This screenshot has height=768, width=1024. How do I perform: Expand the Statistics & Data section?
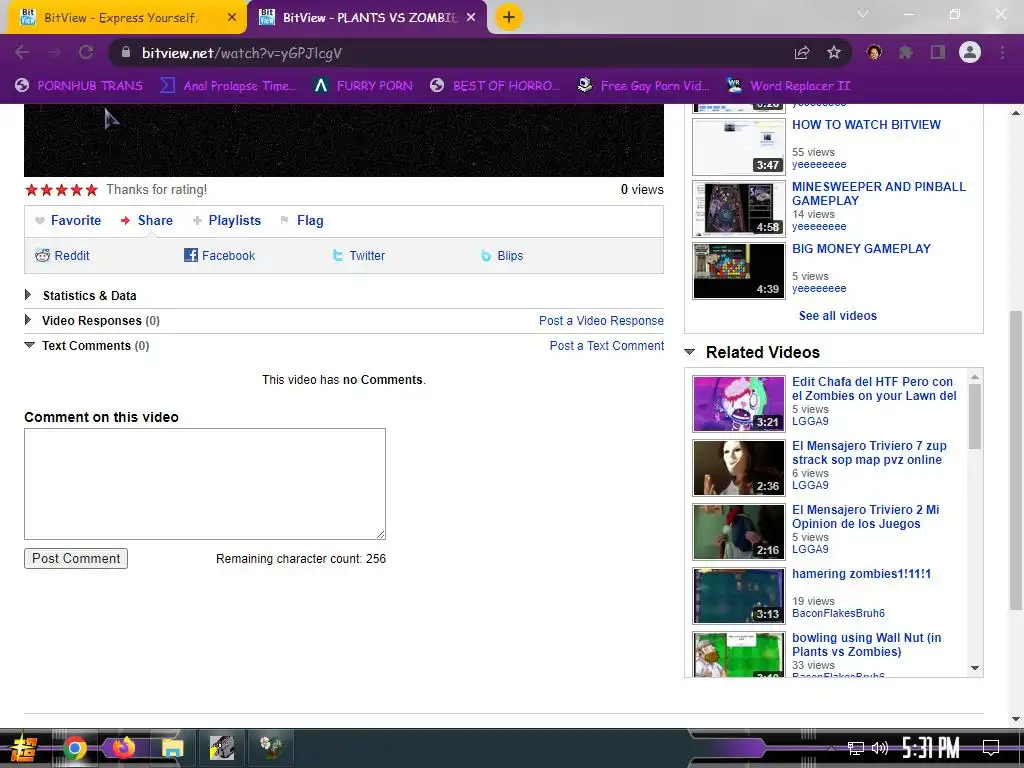[28, 295]
